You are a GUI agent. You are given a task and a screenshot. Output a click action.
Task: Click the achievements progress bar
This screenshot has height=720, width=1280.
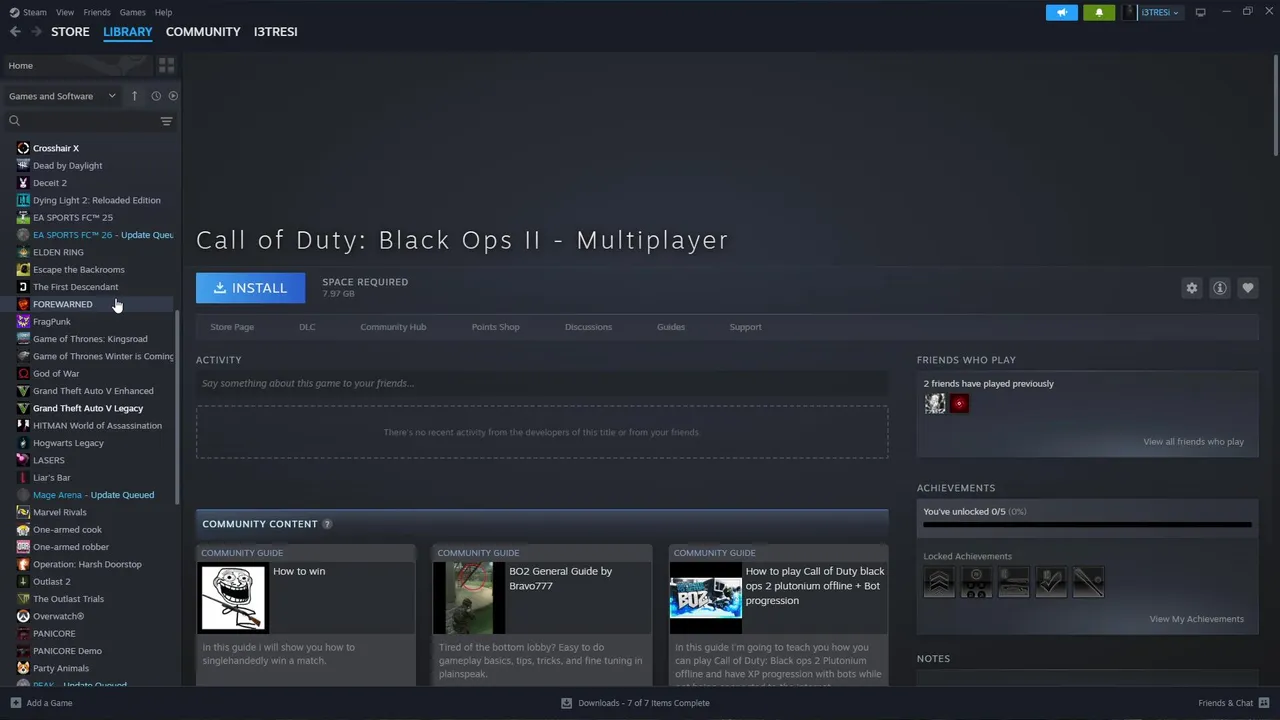pyautogui.click(x=1087, y=524)
